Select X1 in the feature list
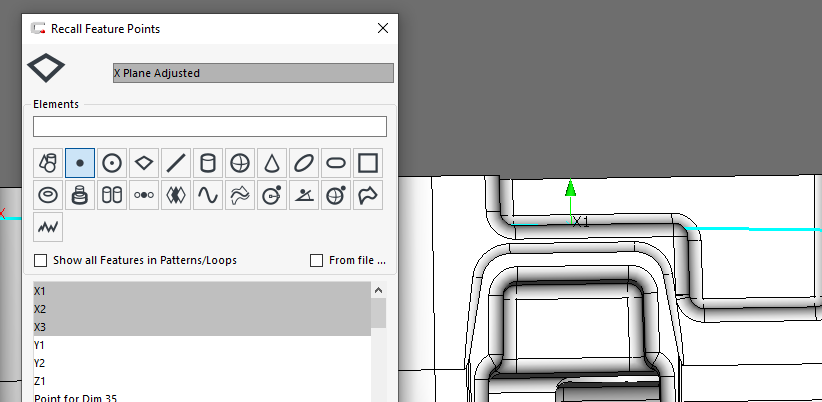The width and height of the screenshot is (822, 402). click(x=202, y=291)
